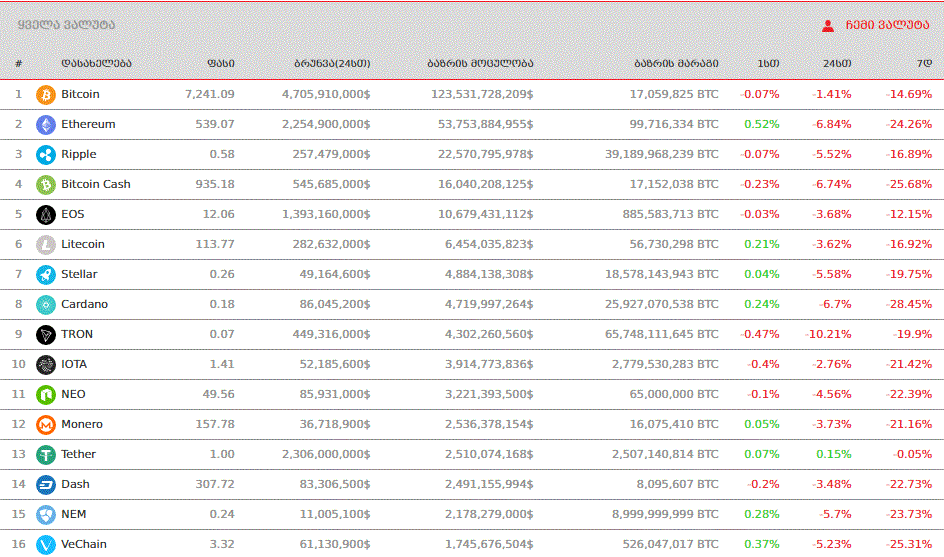The width and height of the screenshot is (944, 557).
Task: Click the TRON logo icon
Action: coord(45,335)
